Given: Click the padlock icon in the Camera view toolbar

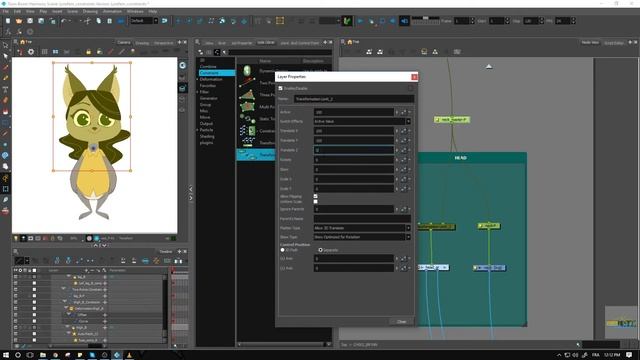Looking at the screenshot, I should [x=88, y=52].
